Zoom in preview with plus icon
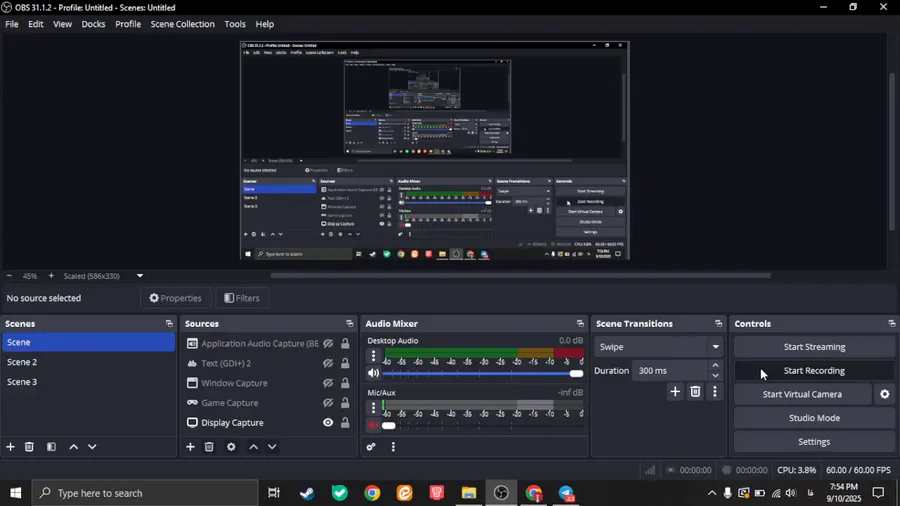900x506 pixels. point(51,276)
